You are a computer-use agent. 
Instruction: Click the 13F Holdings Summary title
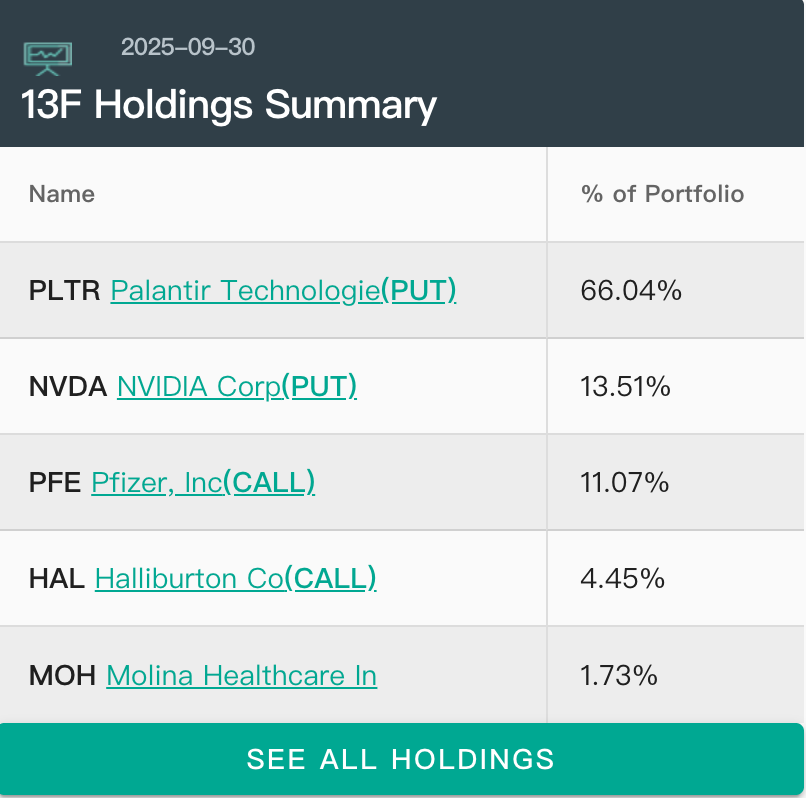pyautogui.click(x=229, y=105)
